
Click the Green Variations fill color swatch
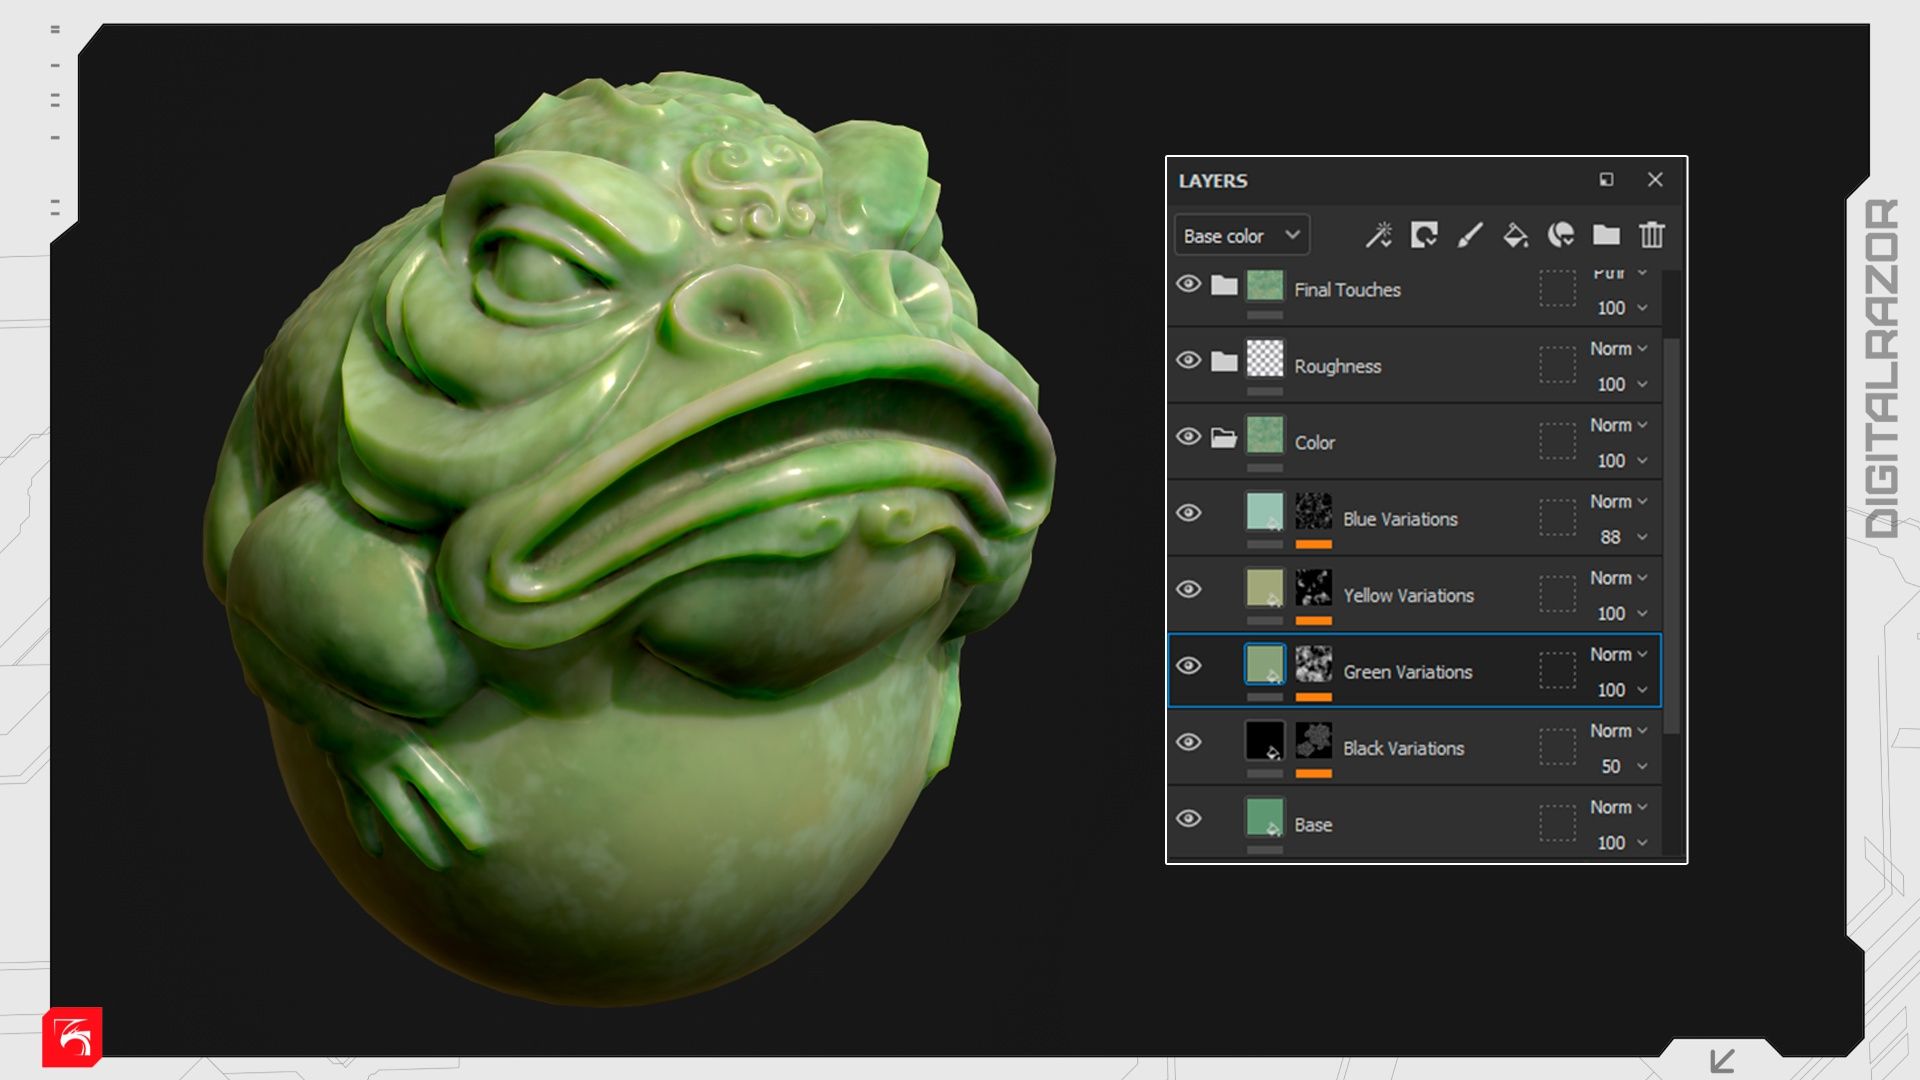point(1264,664)
